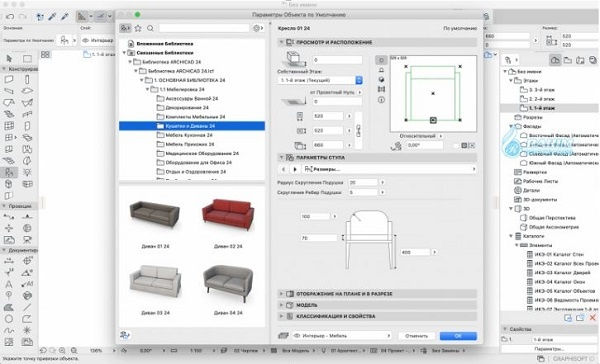The width and height of the screenshot is (600, 364).
Task: Select the Door tool in the toolbox
Action: point(27,126)
